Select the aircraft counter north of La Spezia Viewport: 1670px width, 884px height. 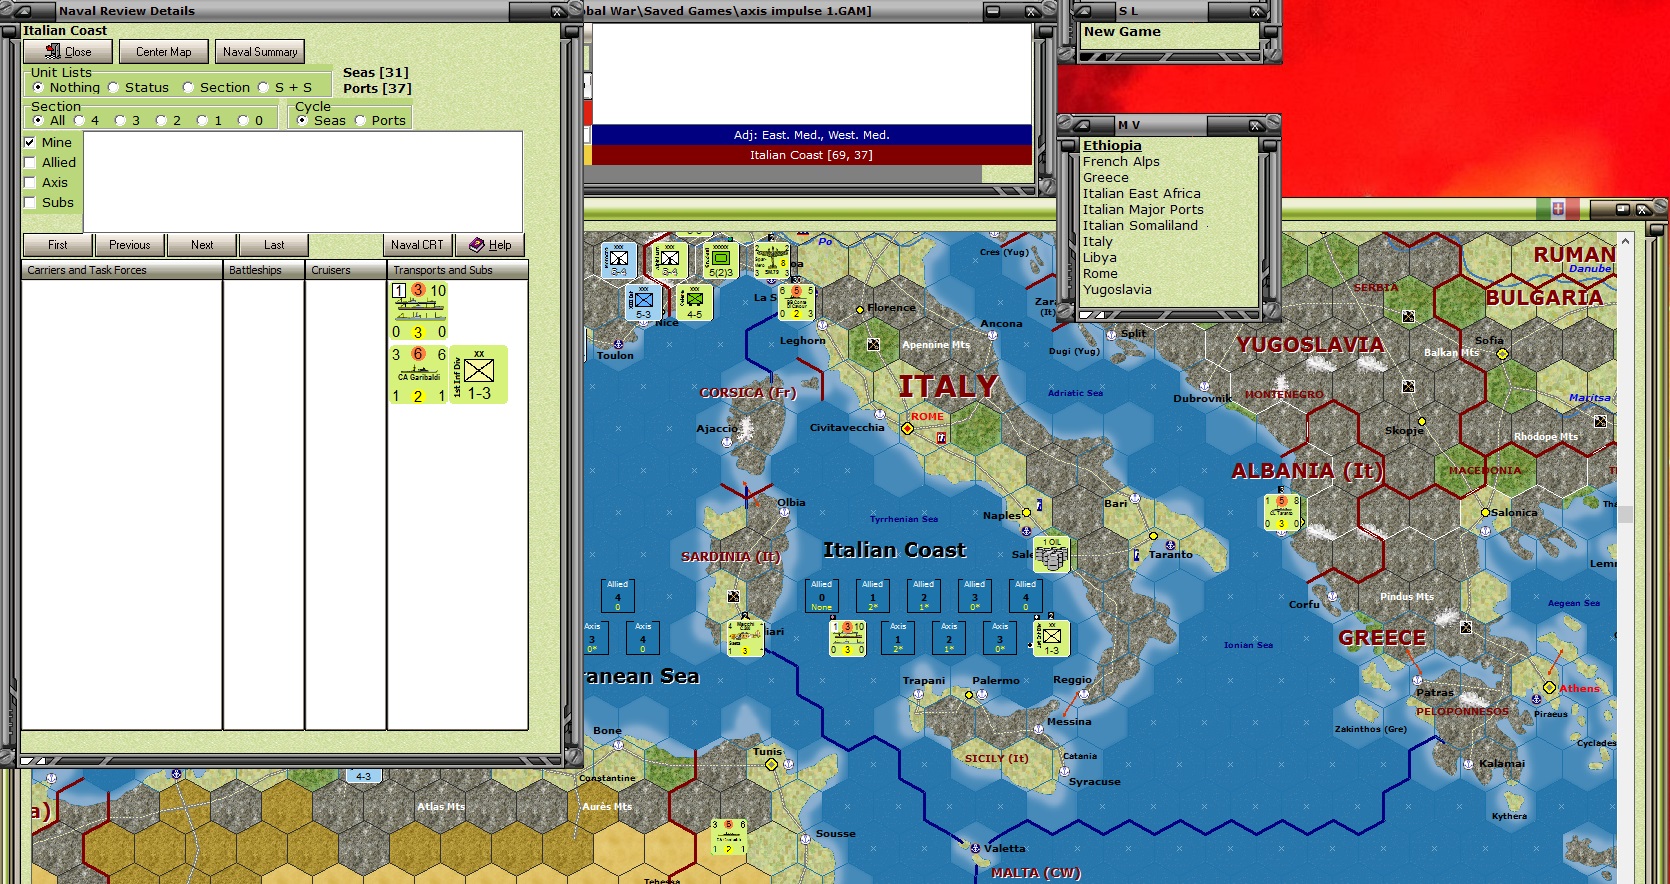pyautogui.click(x=771, y=260)
